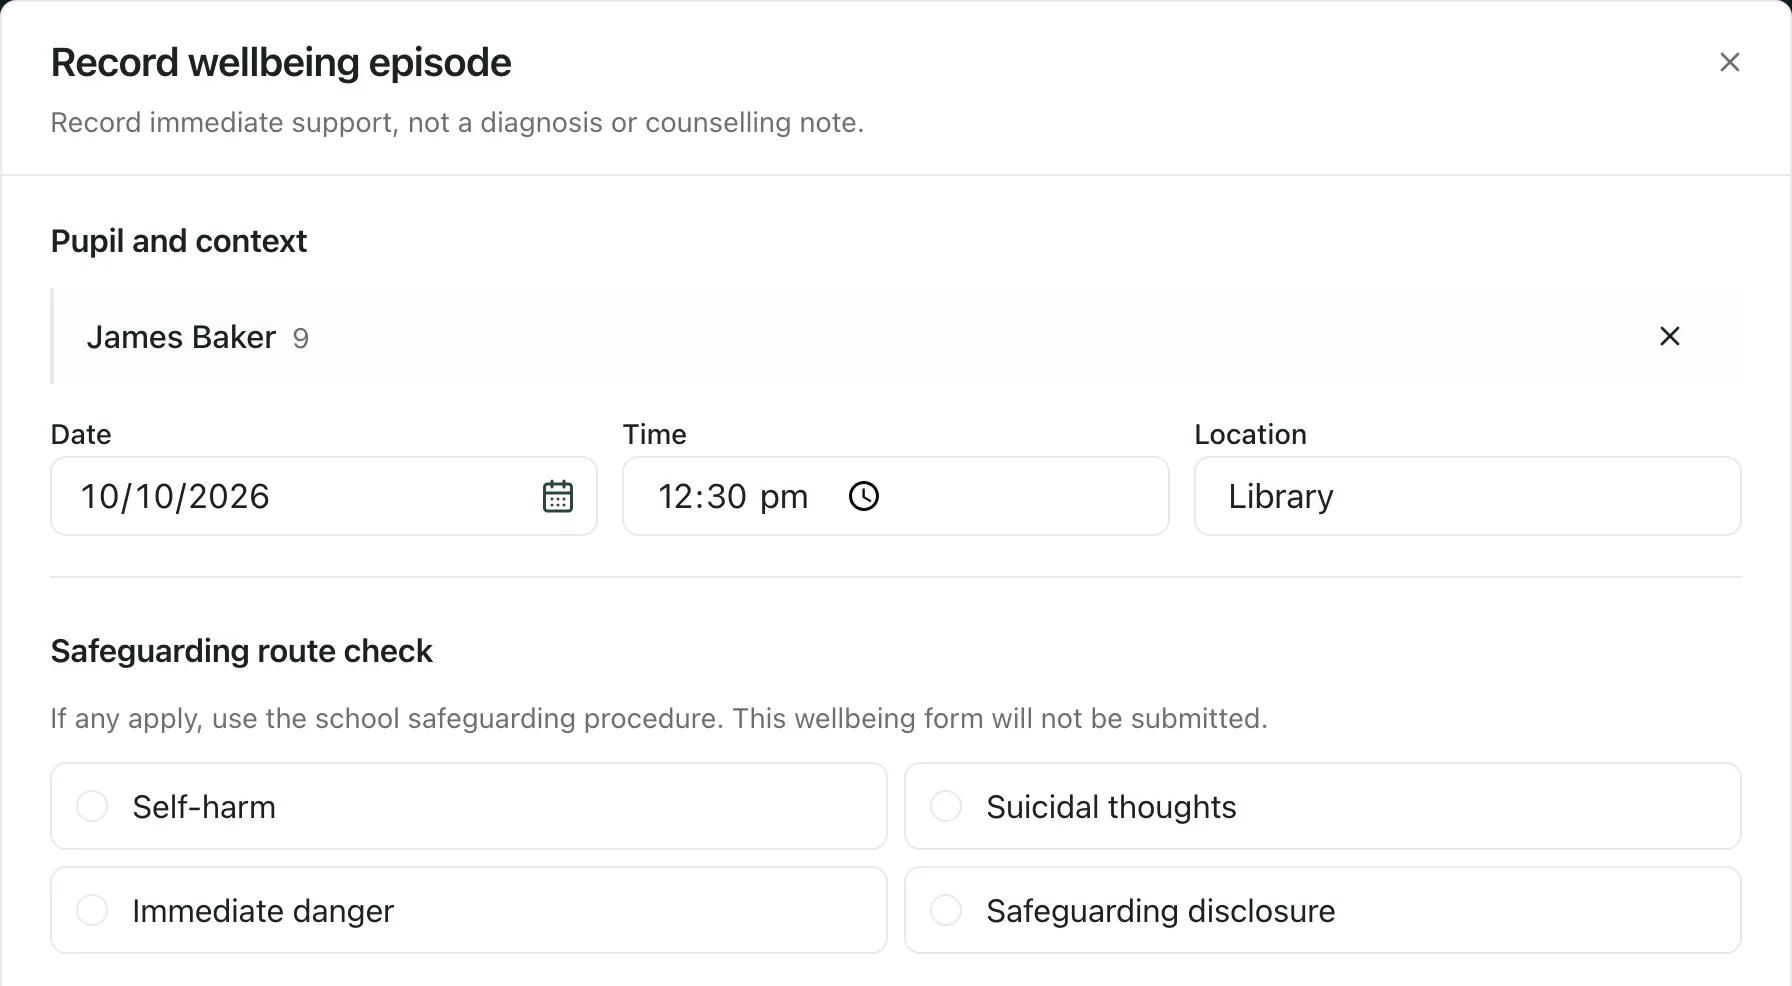Click the pupil name James Baker
Image resolution: width=1792 pixels, height=986 pixels.
(181, 337)
